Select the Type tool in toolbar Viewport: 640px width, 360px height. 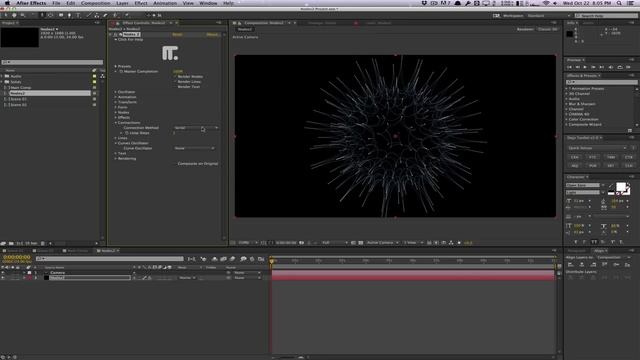point(78,15)
